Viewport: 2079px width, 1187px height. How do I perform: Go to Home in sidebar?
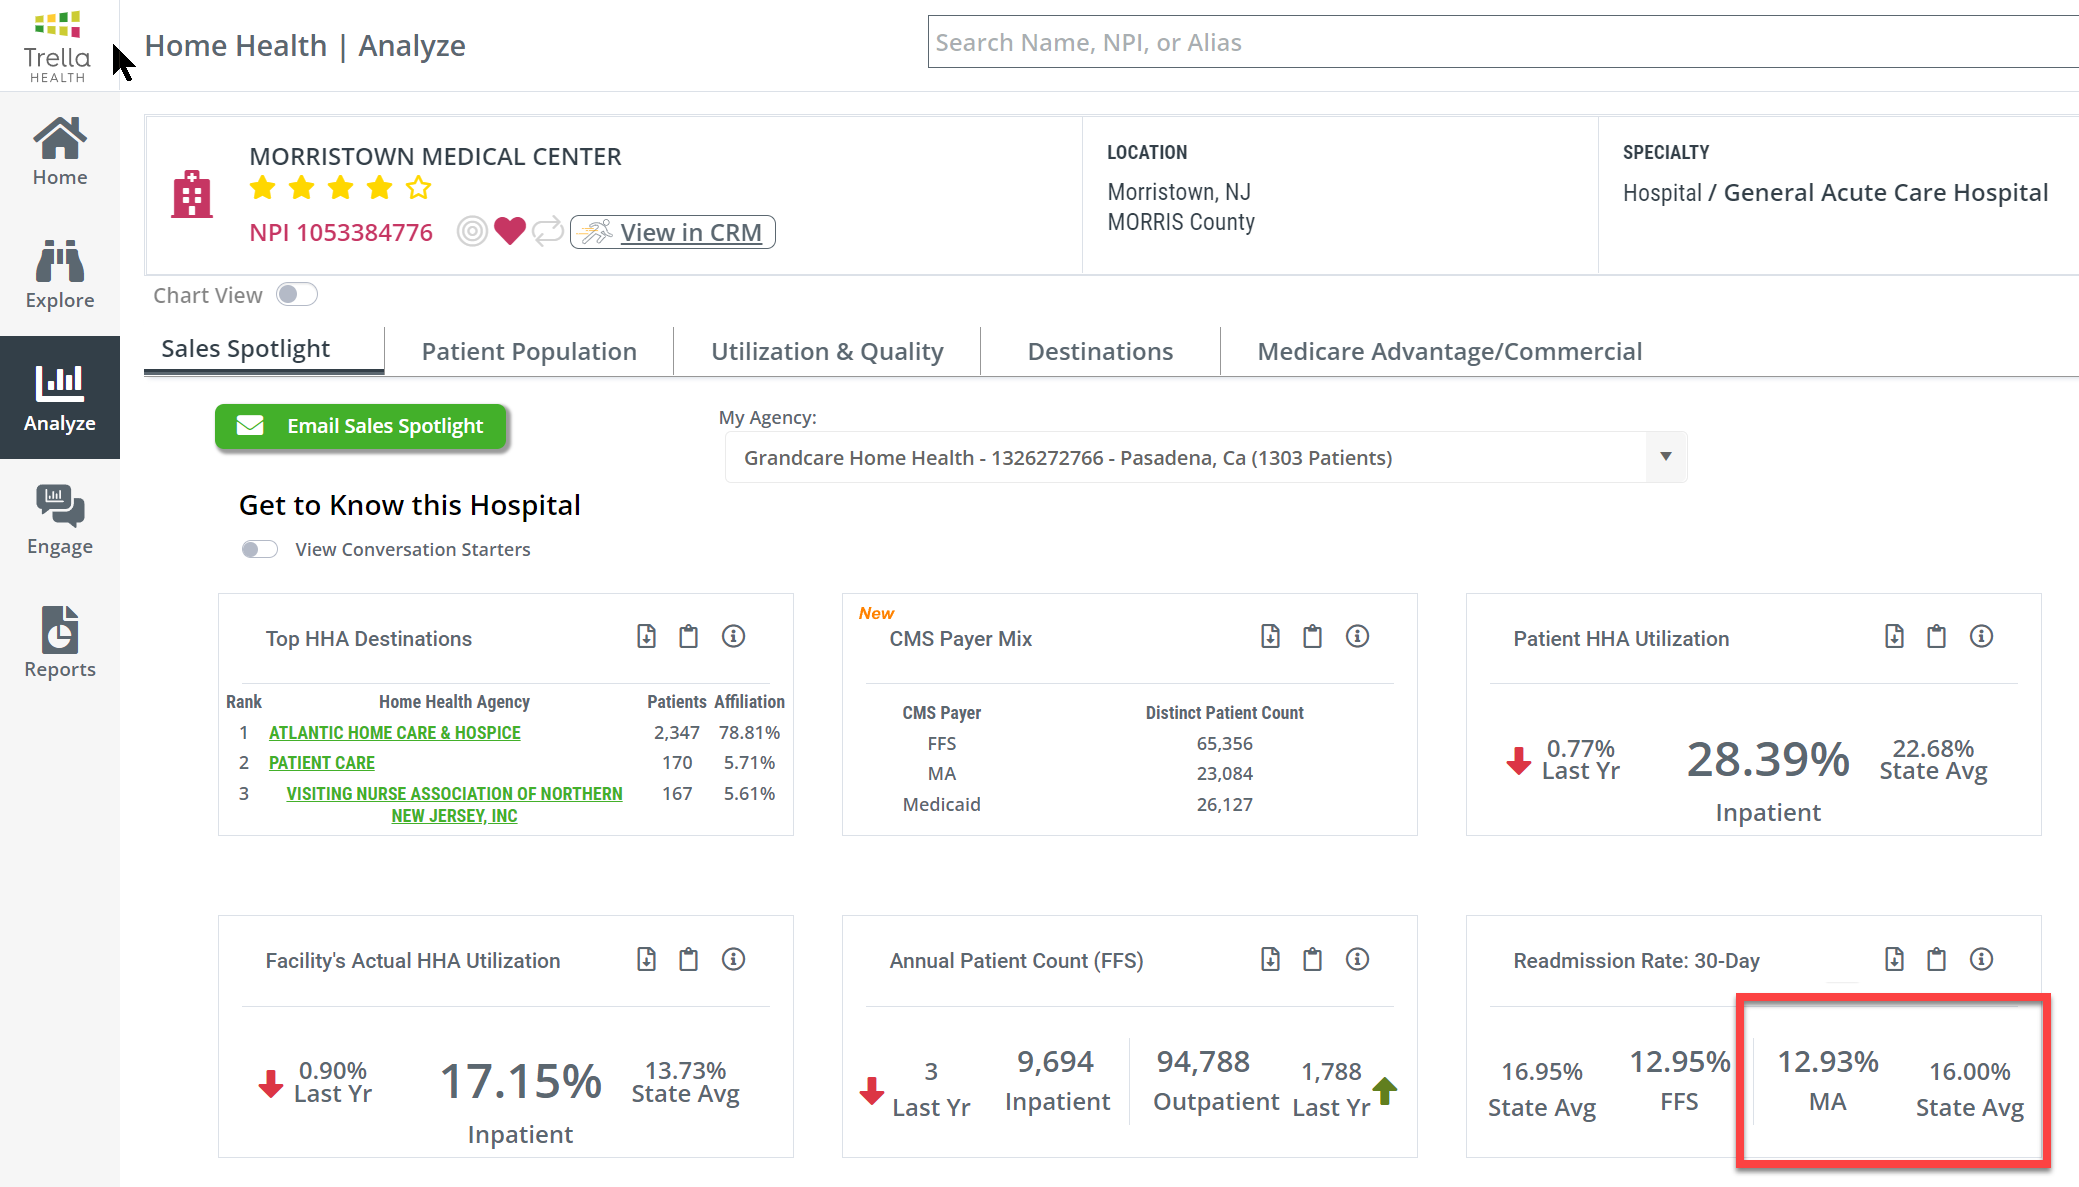pyautogui.click(x=60, y=152)
